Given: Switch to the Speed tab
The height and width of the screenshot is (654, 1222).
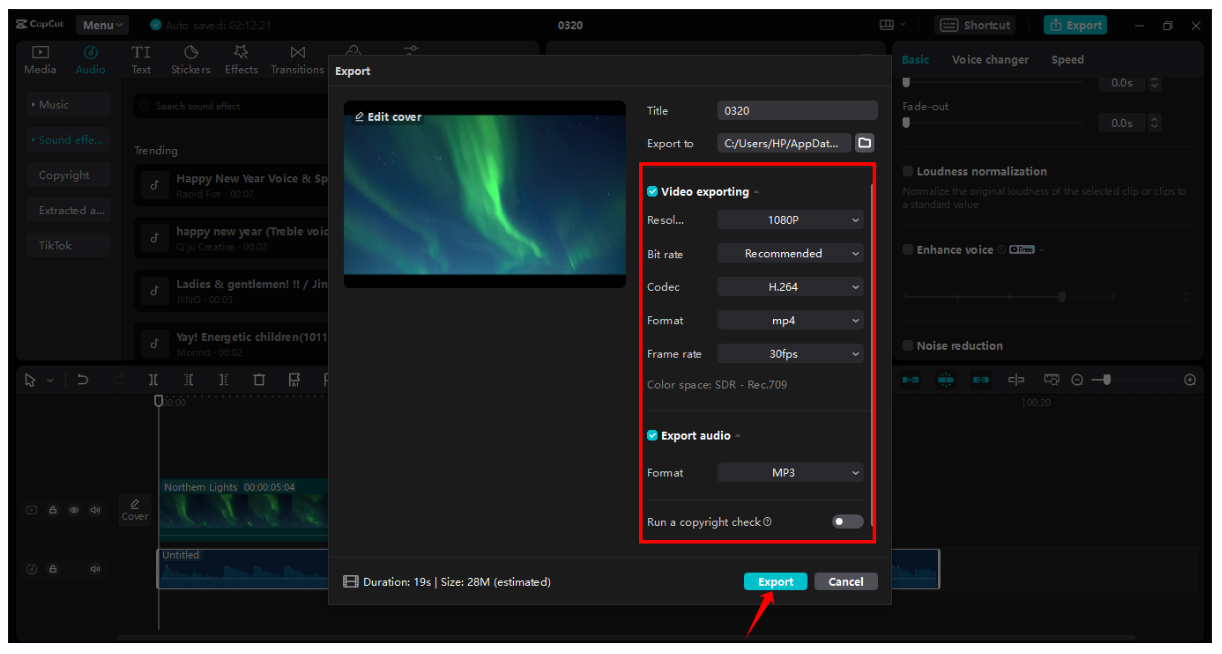Looking at the screenshot, I should pyautogui.click(x=1067, y=60).
